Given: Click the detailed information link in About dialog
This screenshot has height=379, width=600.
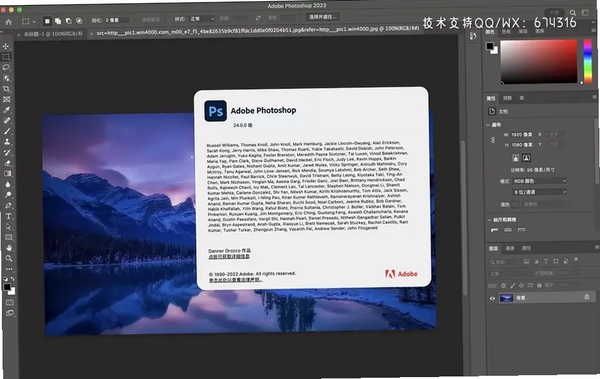Looking at the screenshot, I should [x=229, y=256].
